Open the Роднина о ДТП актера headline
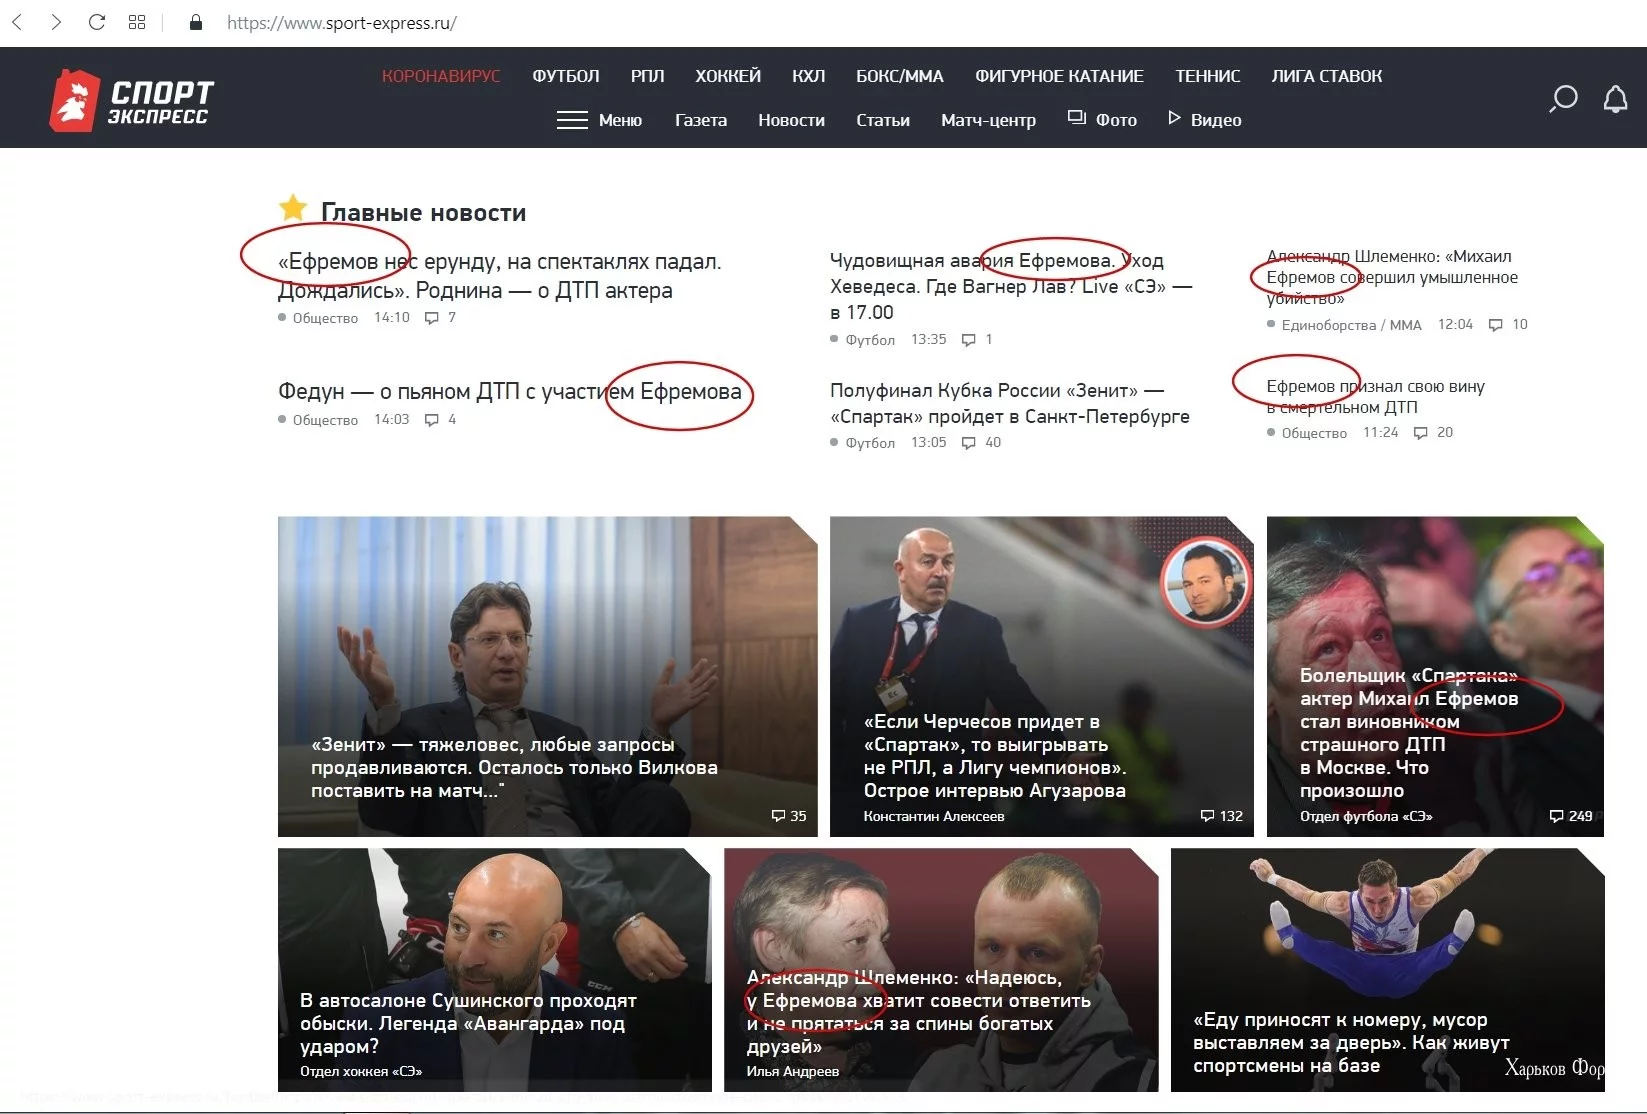This screenshot has width=1647, height=1114. pos(499,276)
